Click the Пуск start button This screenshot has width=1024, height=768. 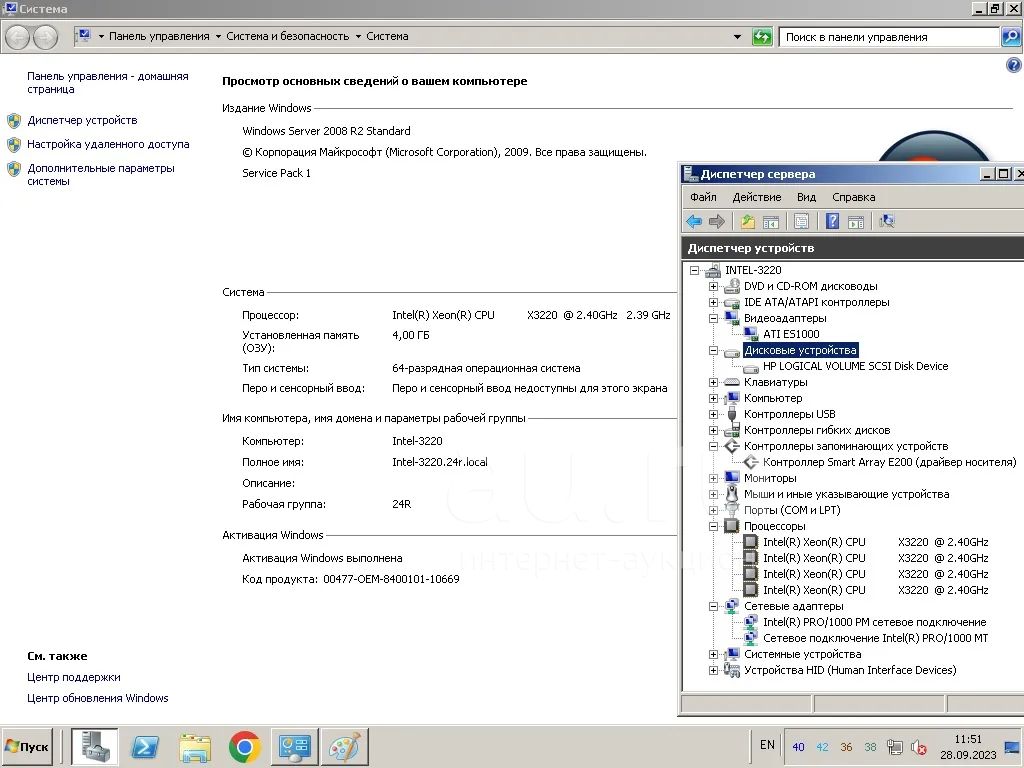point(28,746)
